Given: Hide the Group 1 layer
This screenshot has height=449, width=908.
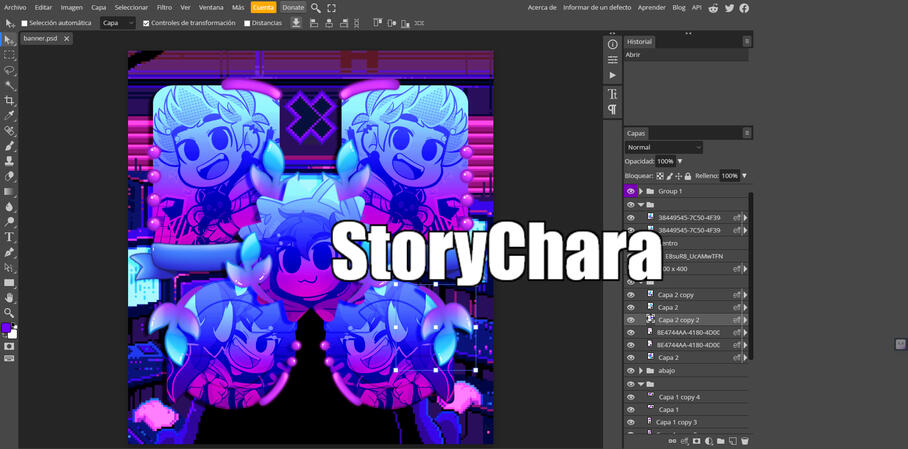Looking at the screenshot, I should pos(630,191).
